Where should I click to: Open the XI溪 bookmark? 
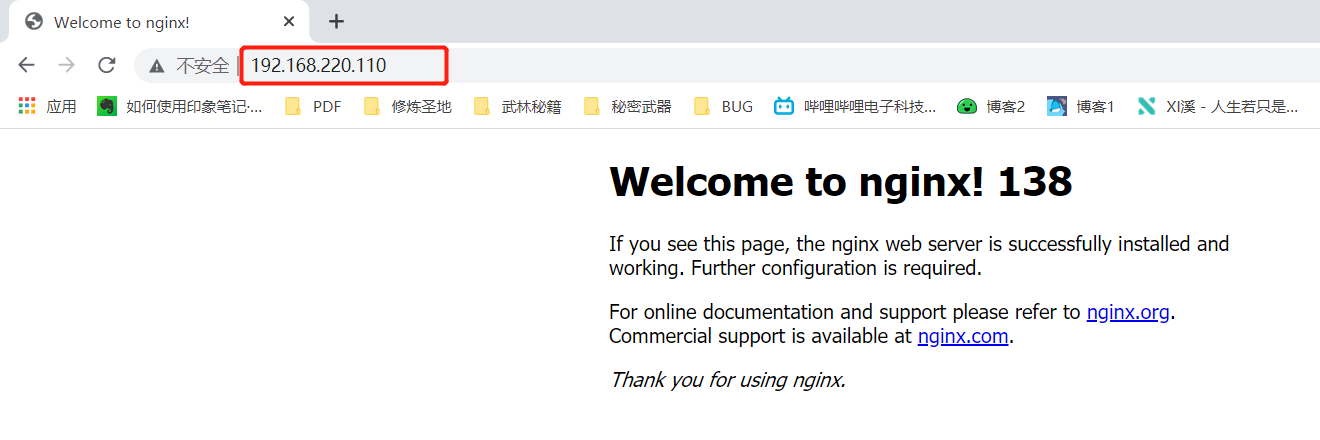(1218, 106)
